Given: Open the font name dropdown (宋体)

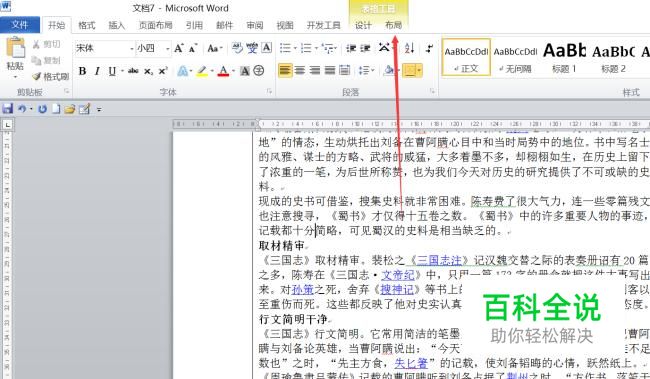Looking at the screenshot, I should (x=132, y=49).
